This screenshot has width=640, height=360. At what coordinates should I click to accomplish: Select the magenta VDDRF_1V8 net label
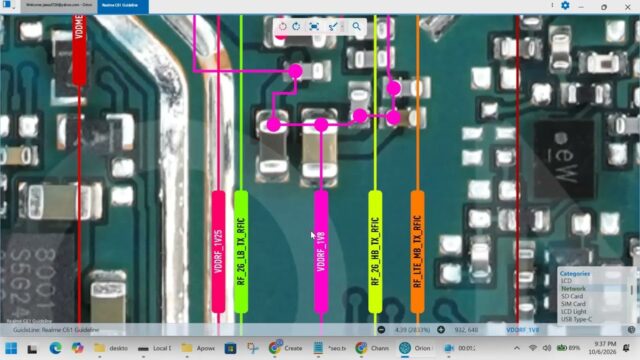pyautogui.click(x=321, y=251)
